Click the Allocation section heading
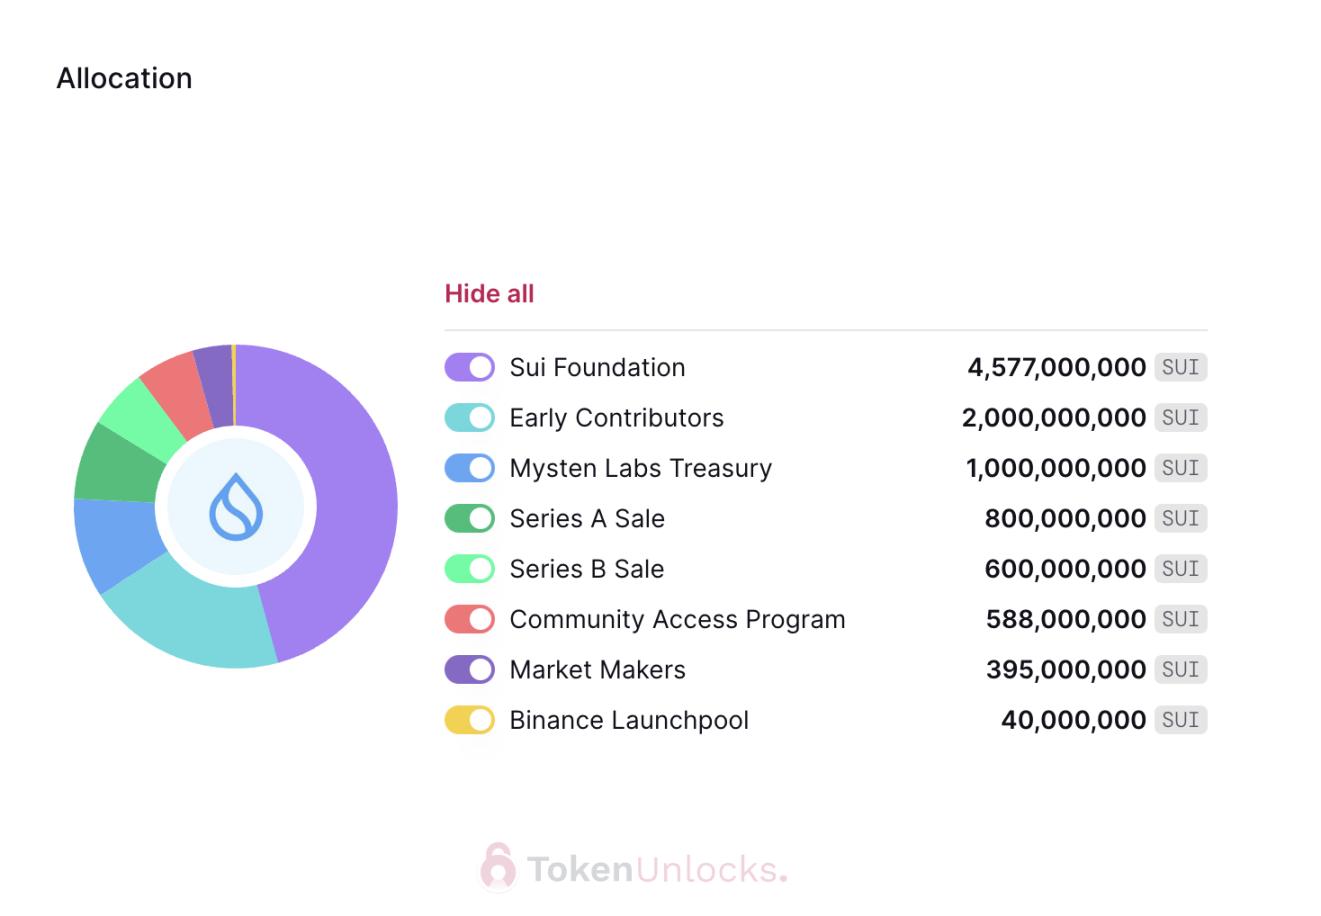The width and height of the screenshot is (1321, 916). (124, 78)
